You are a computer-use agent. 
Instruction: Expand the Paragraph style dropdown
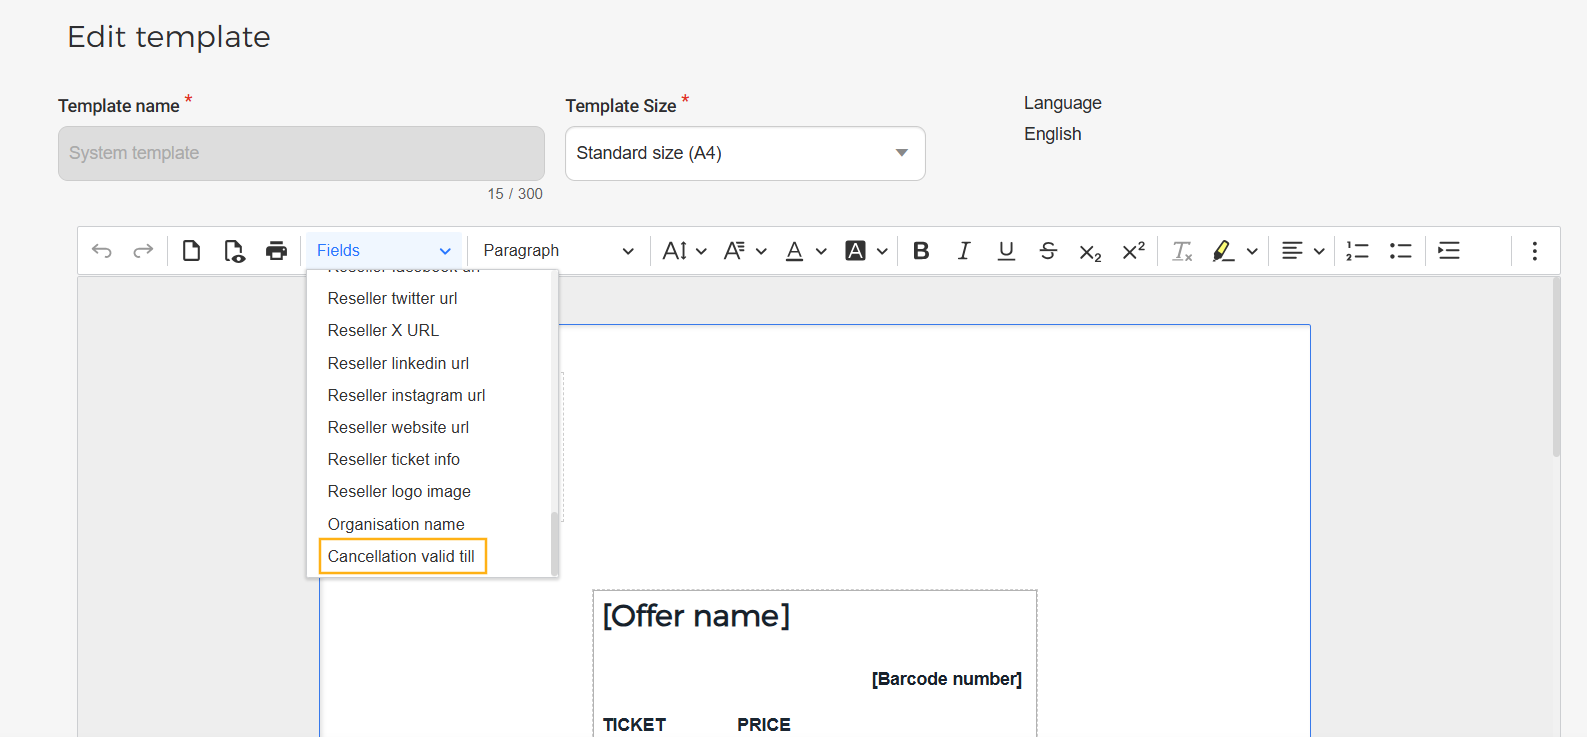558,251
